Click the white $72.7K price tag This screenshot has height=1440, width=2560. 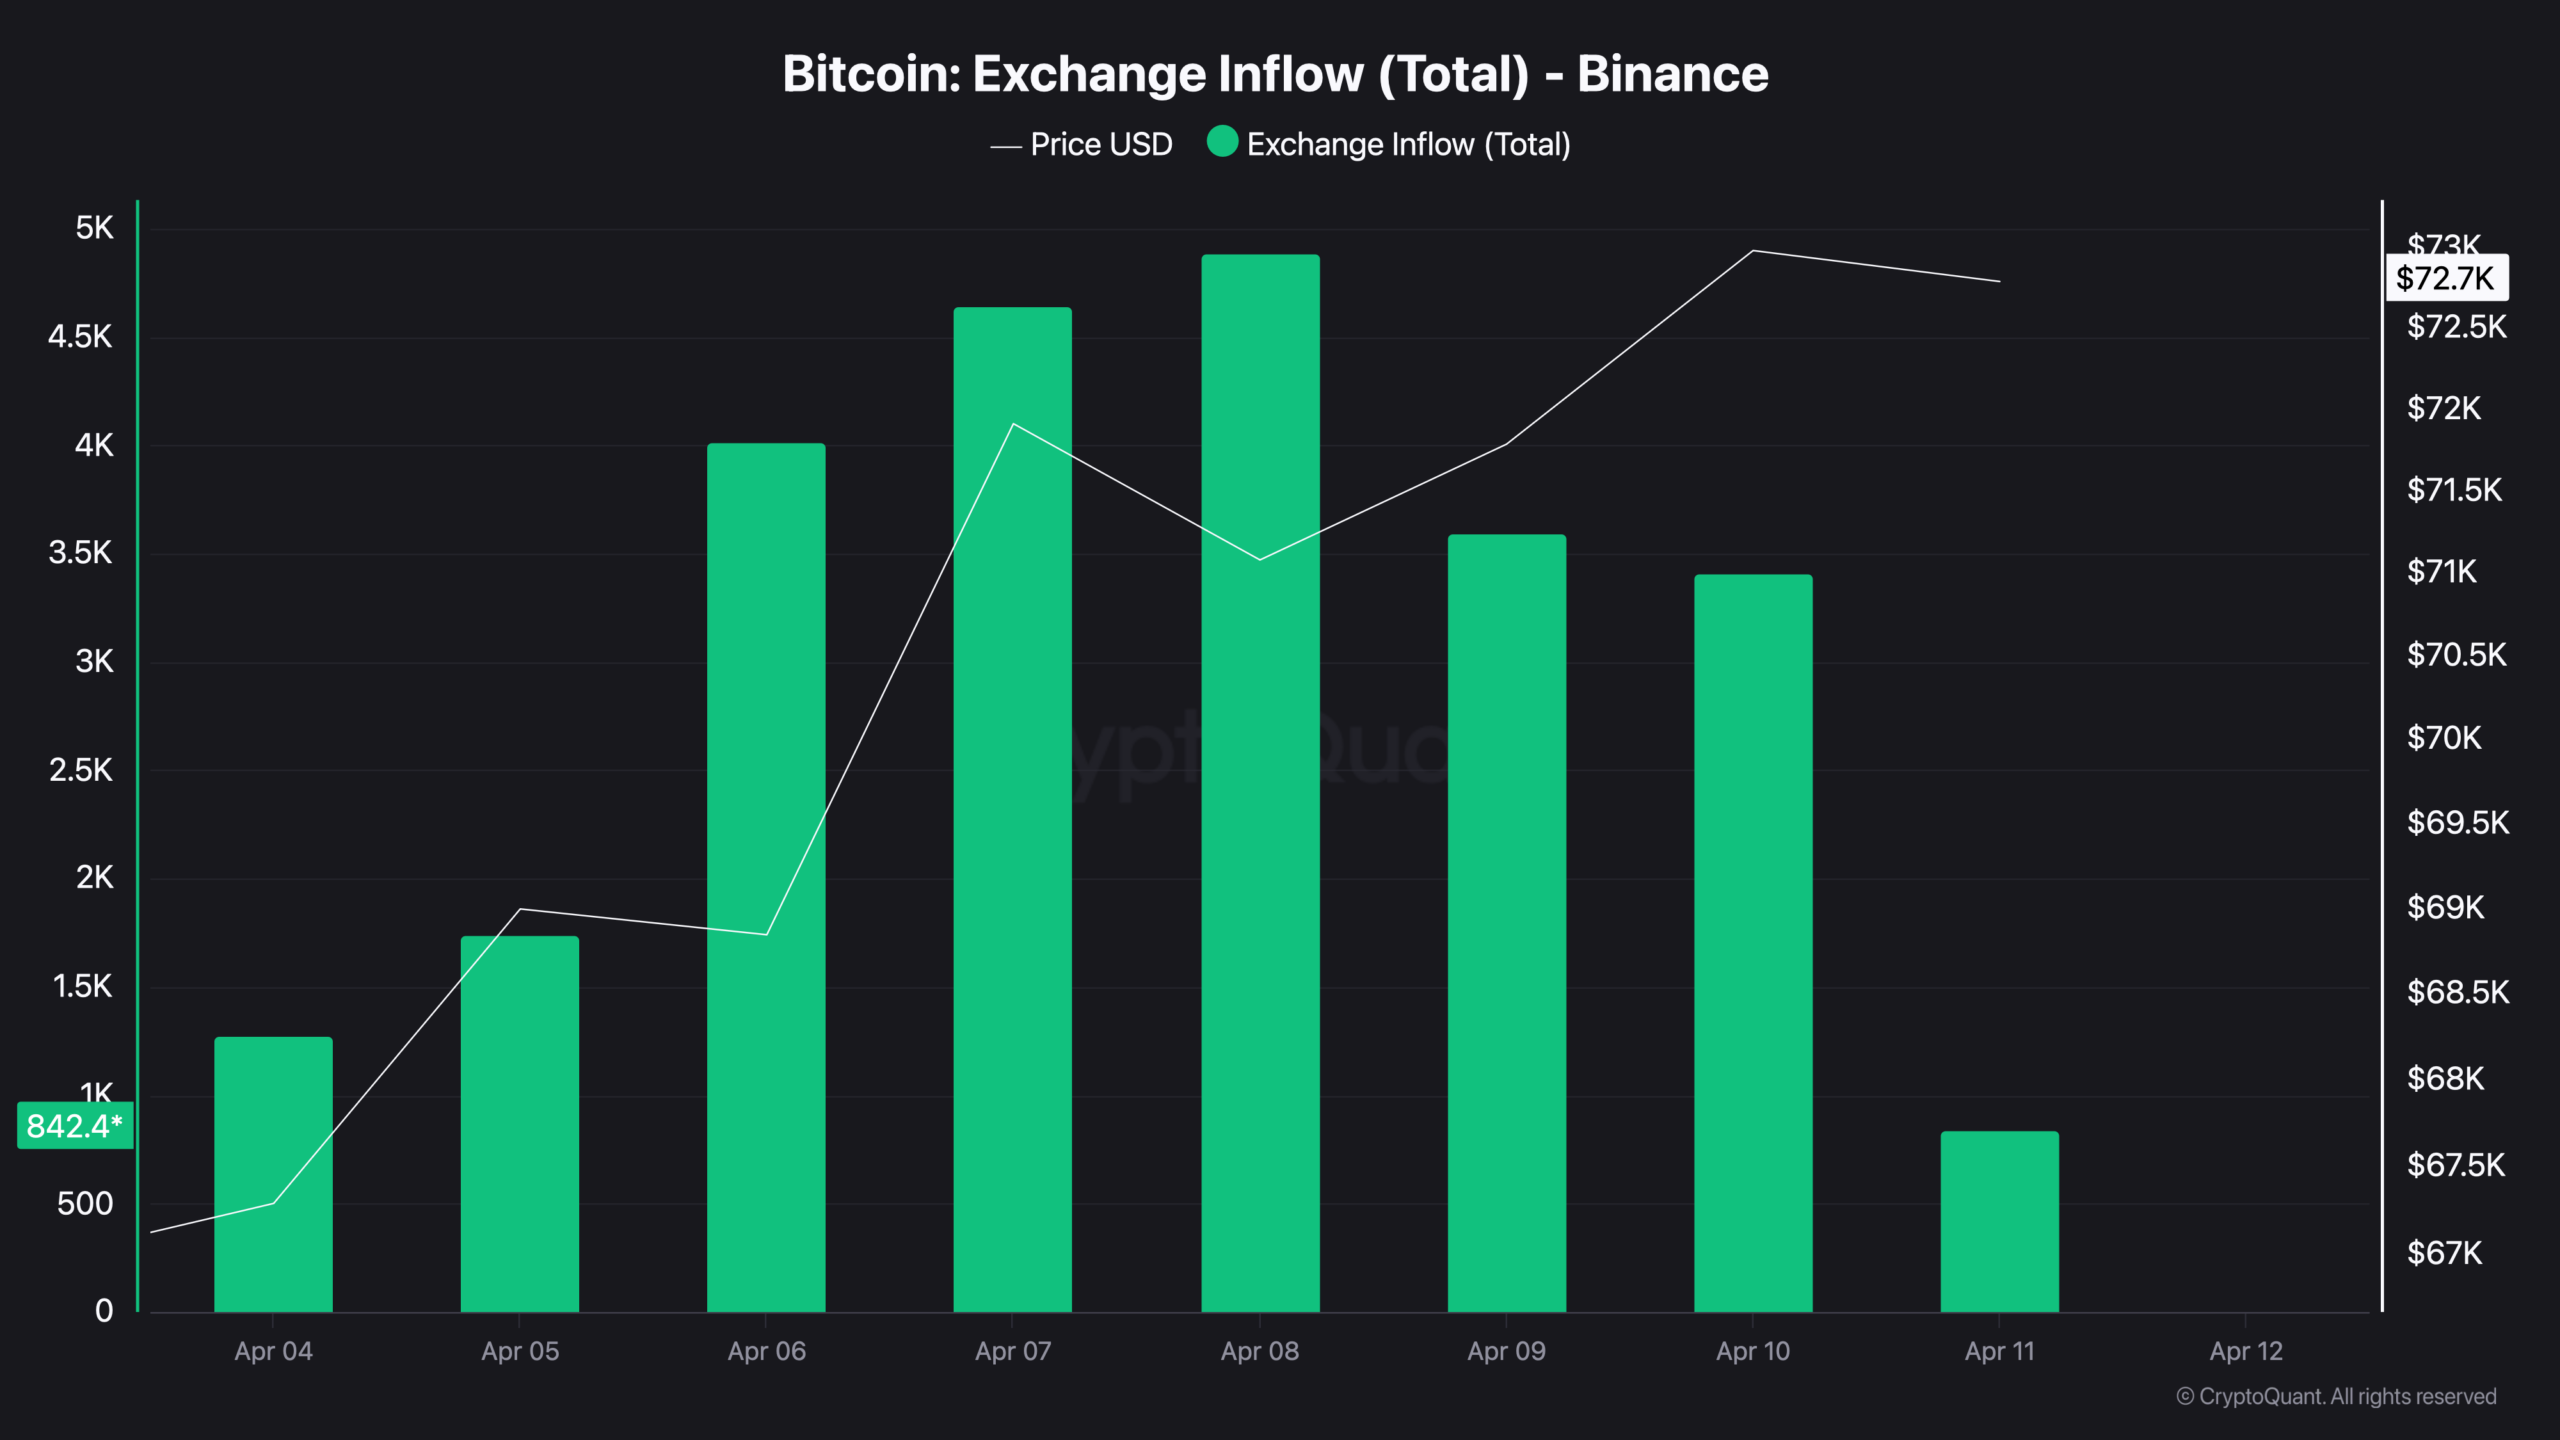pos(2446,278)
